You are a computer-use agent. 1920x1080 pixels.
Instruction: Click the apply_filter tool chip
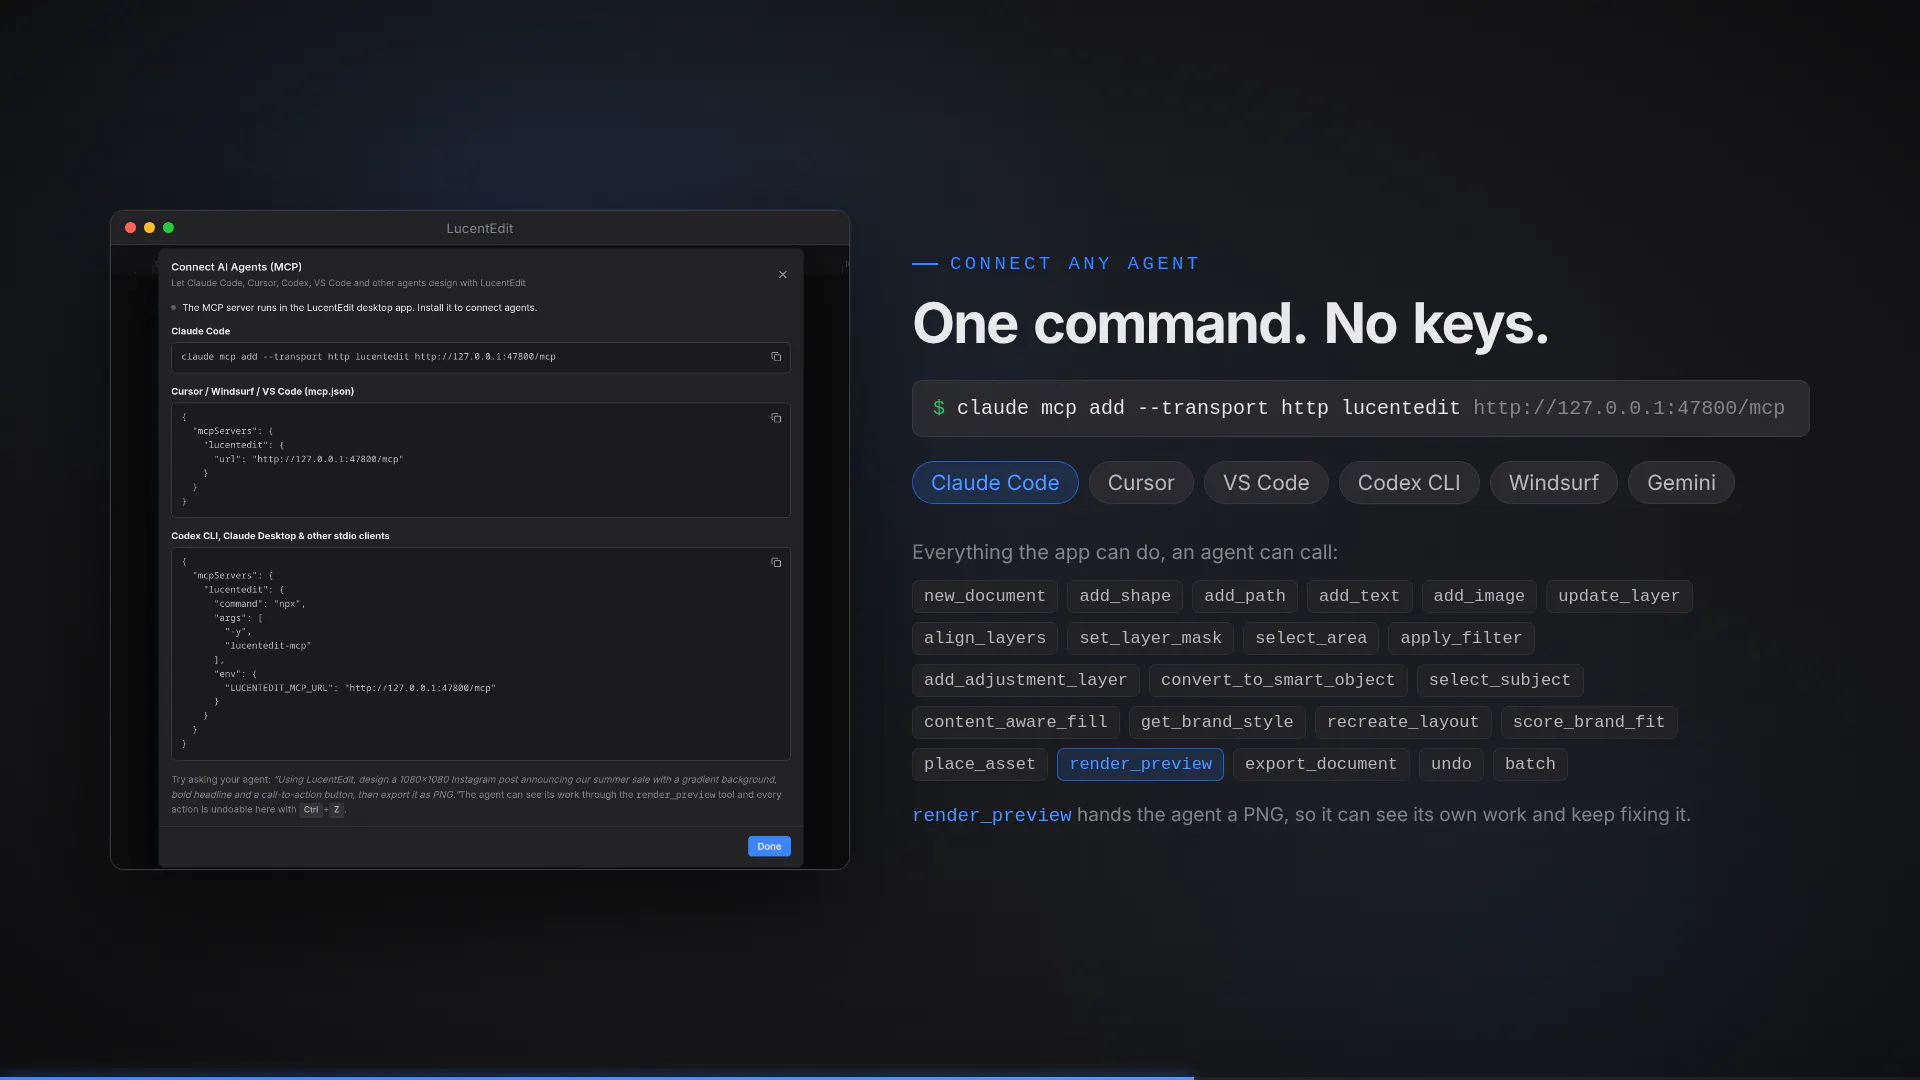(x=1461, y=638)
